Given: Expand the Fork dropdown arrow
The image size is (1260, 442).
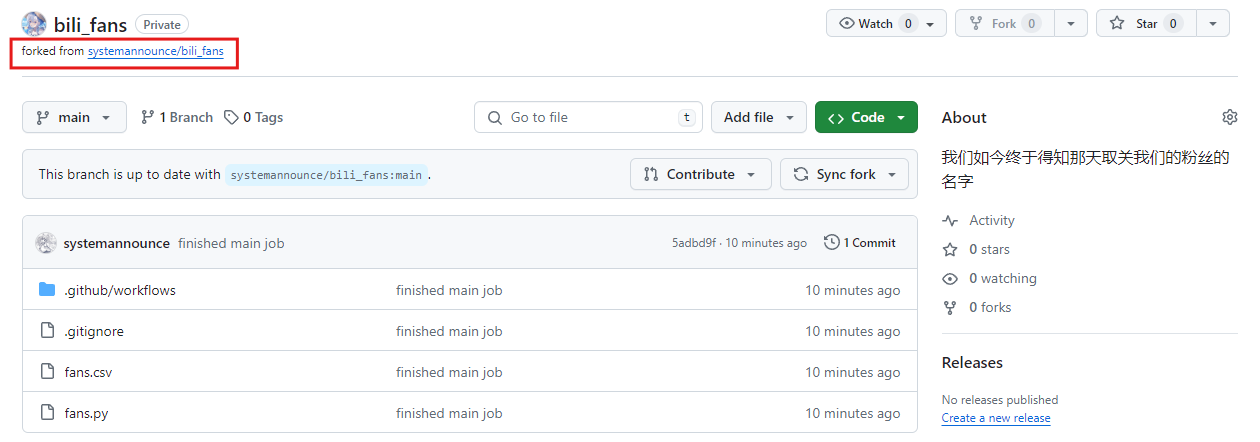Looking at the screenshot, I should [x=1071, y=24].
